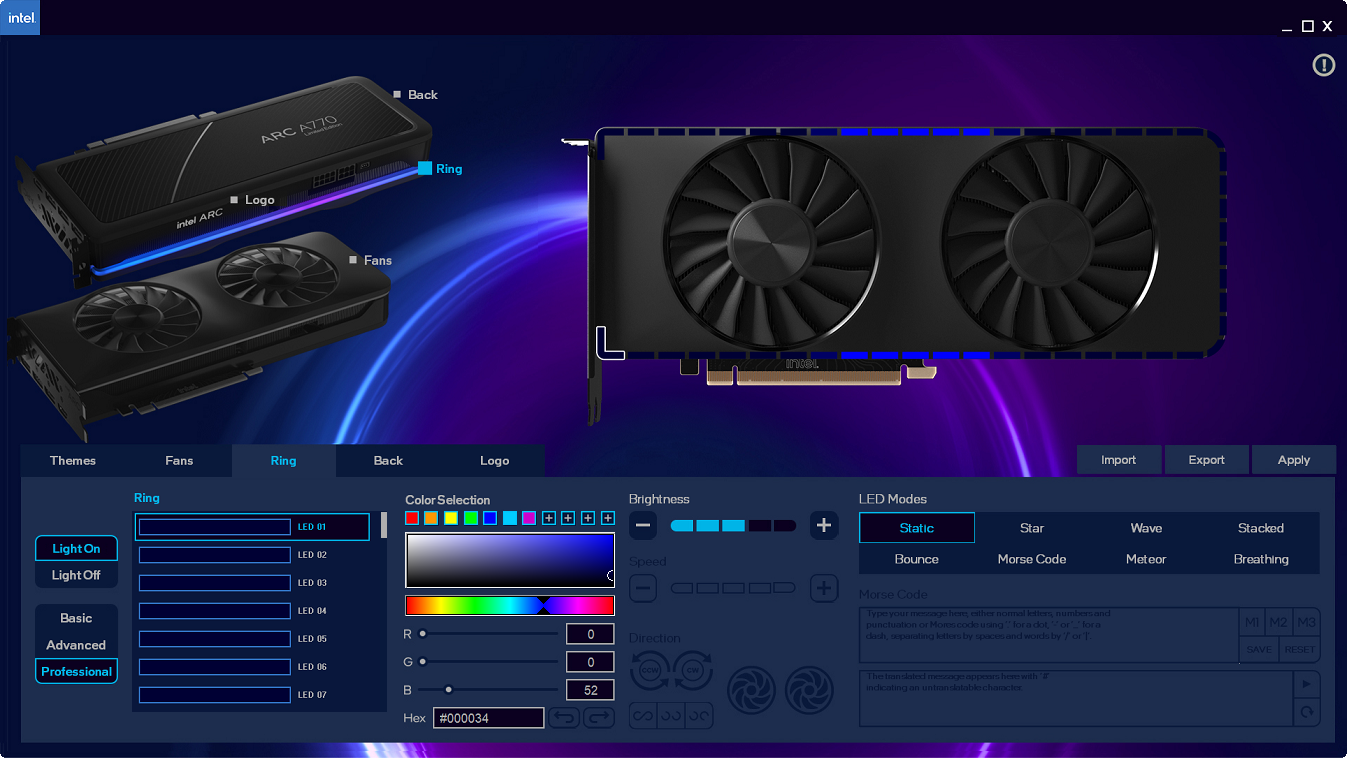
Task: Decrease brightness with the minus button
Action: 643,525
